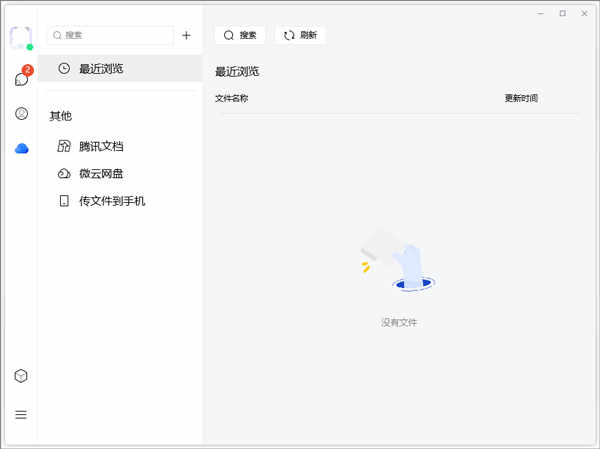Click the 搜索 toolbar button
The image size is (600, 449).
tap(240, 35)
